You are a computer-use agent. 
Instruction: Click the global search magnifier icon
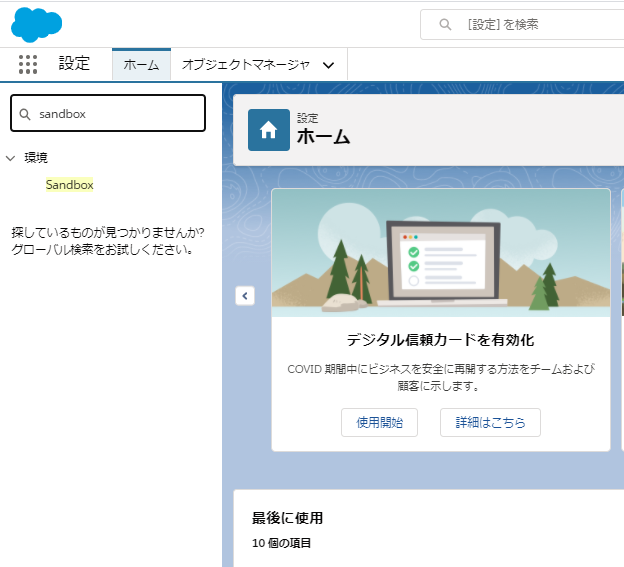(x=445, y=25)
